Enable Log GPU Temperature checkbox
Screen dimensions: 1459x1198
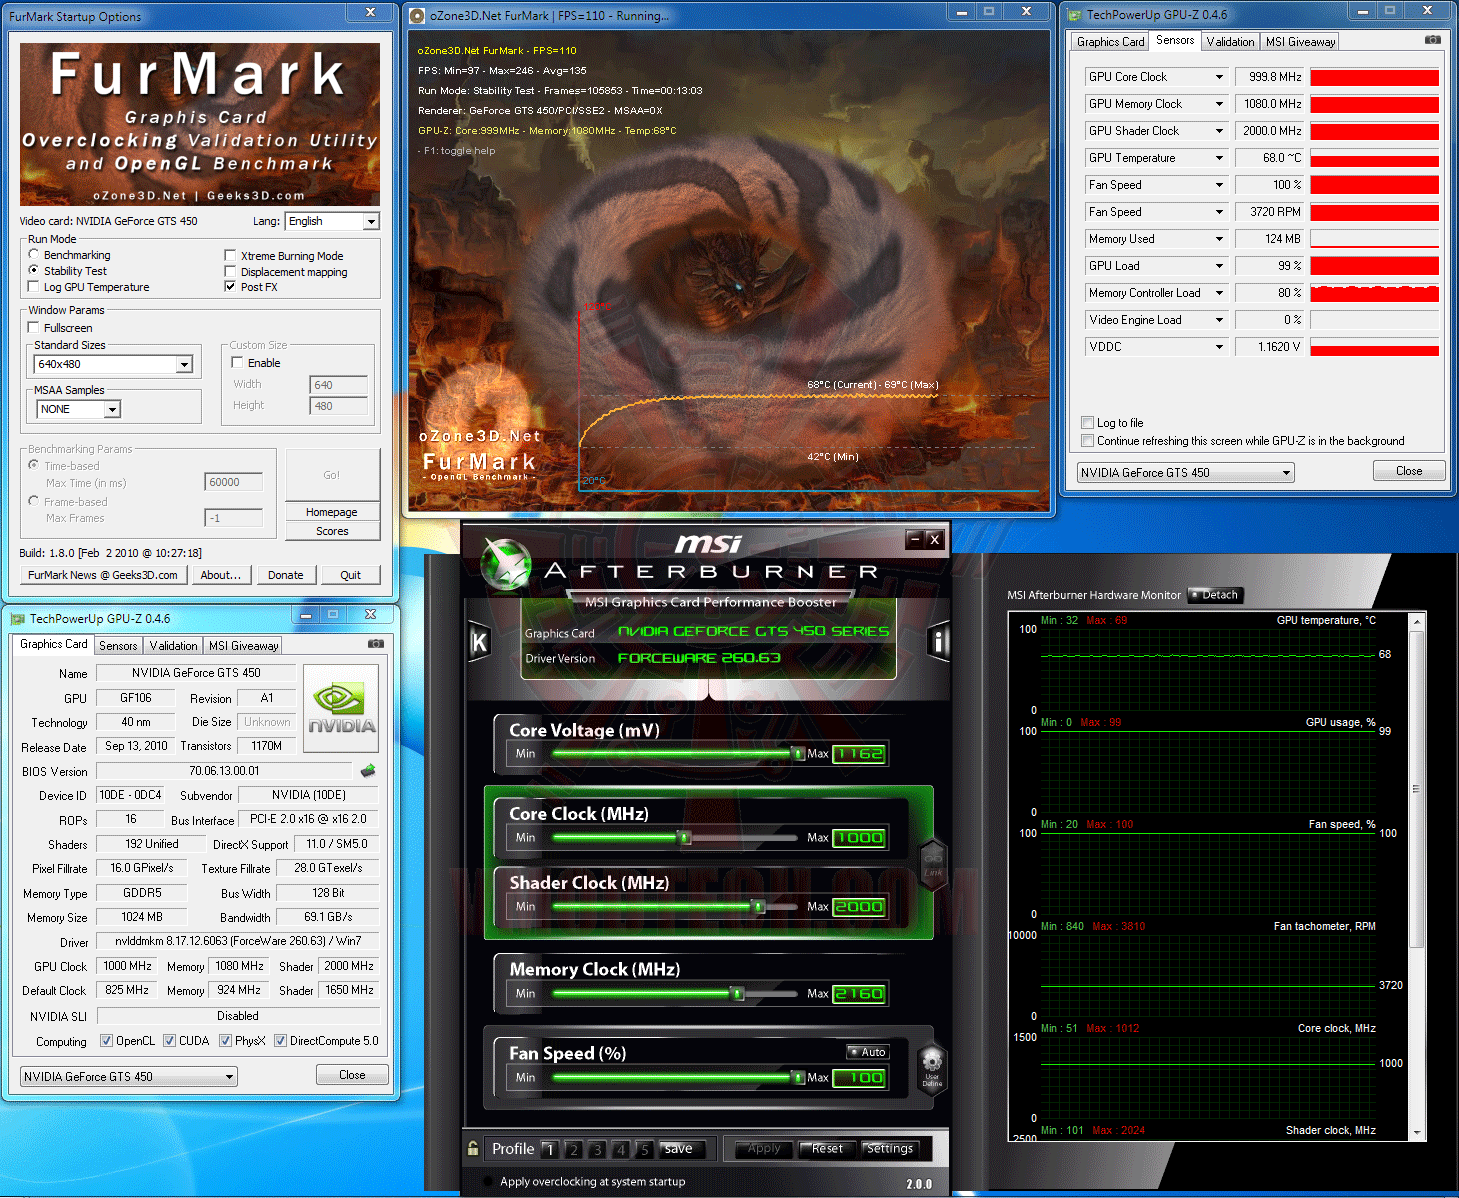34,287
